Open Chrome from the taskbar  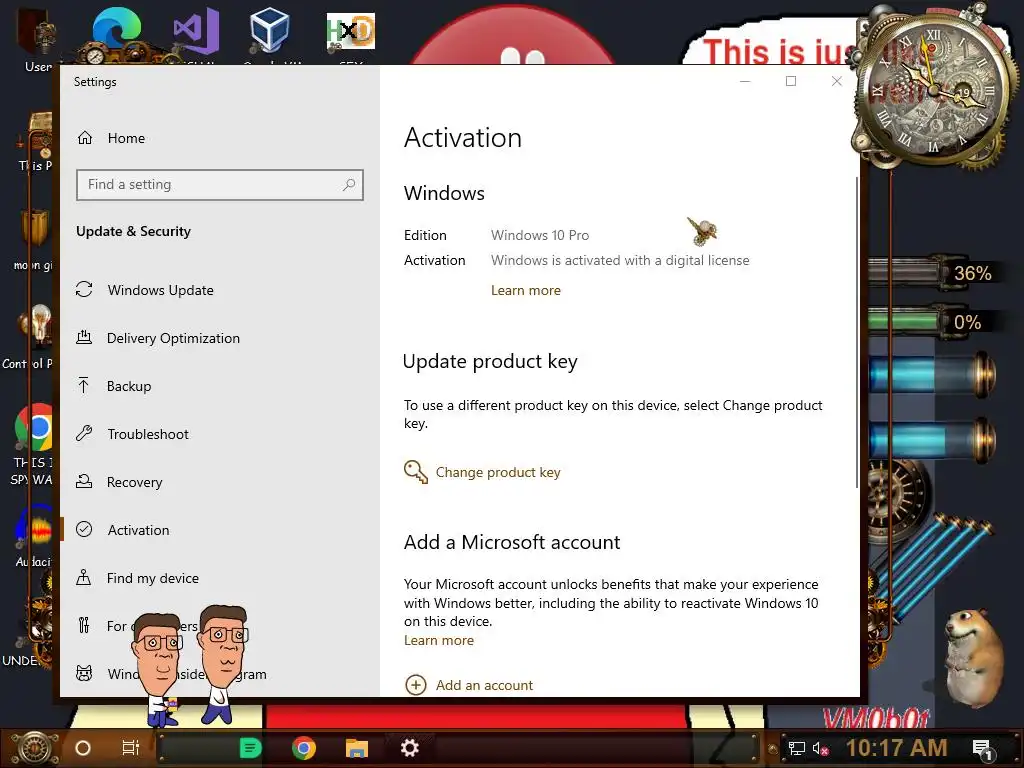(x=304, y=748)
